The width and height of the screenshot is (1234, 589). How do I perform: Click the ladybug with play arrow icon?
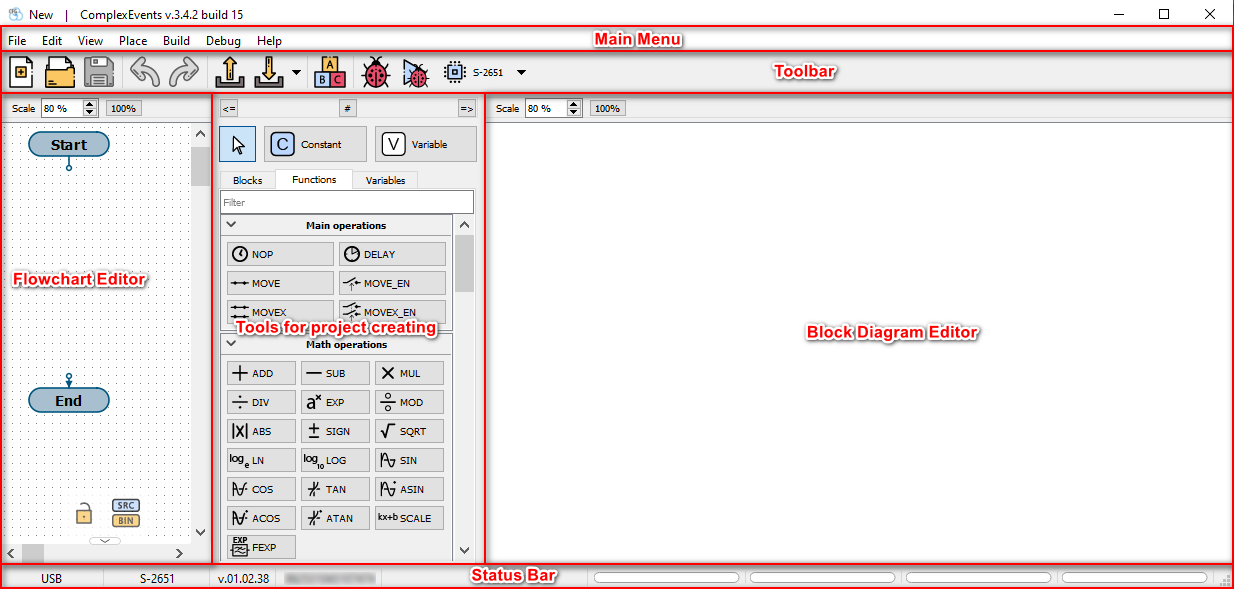415,73
